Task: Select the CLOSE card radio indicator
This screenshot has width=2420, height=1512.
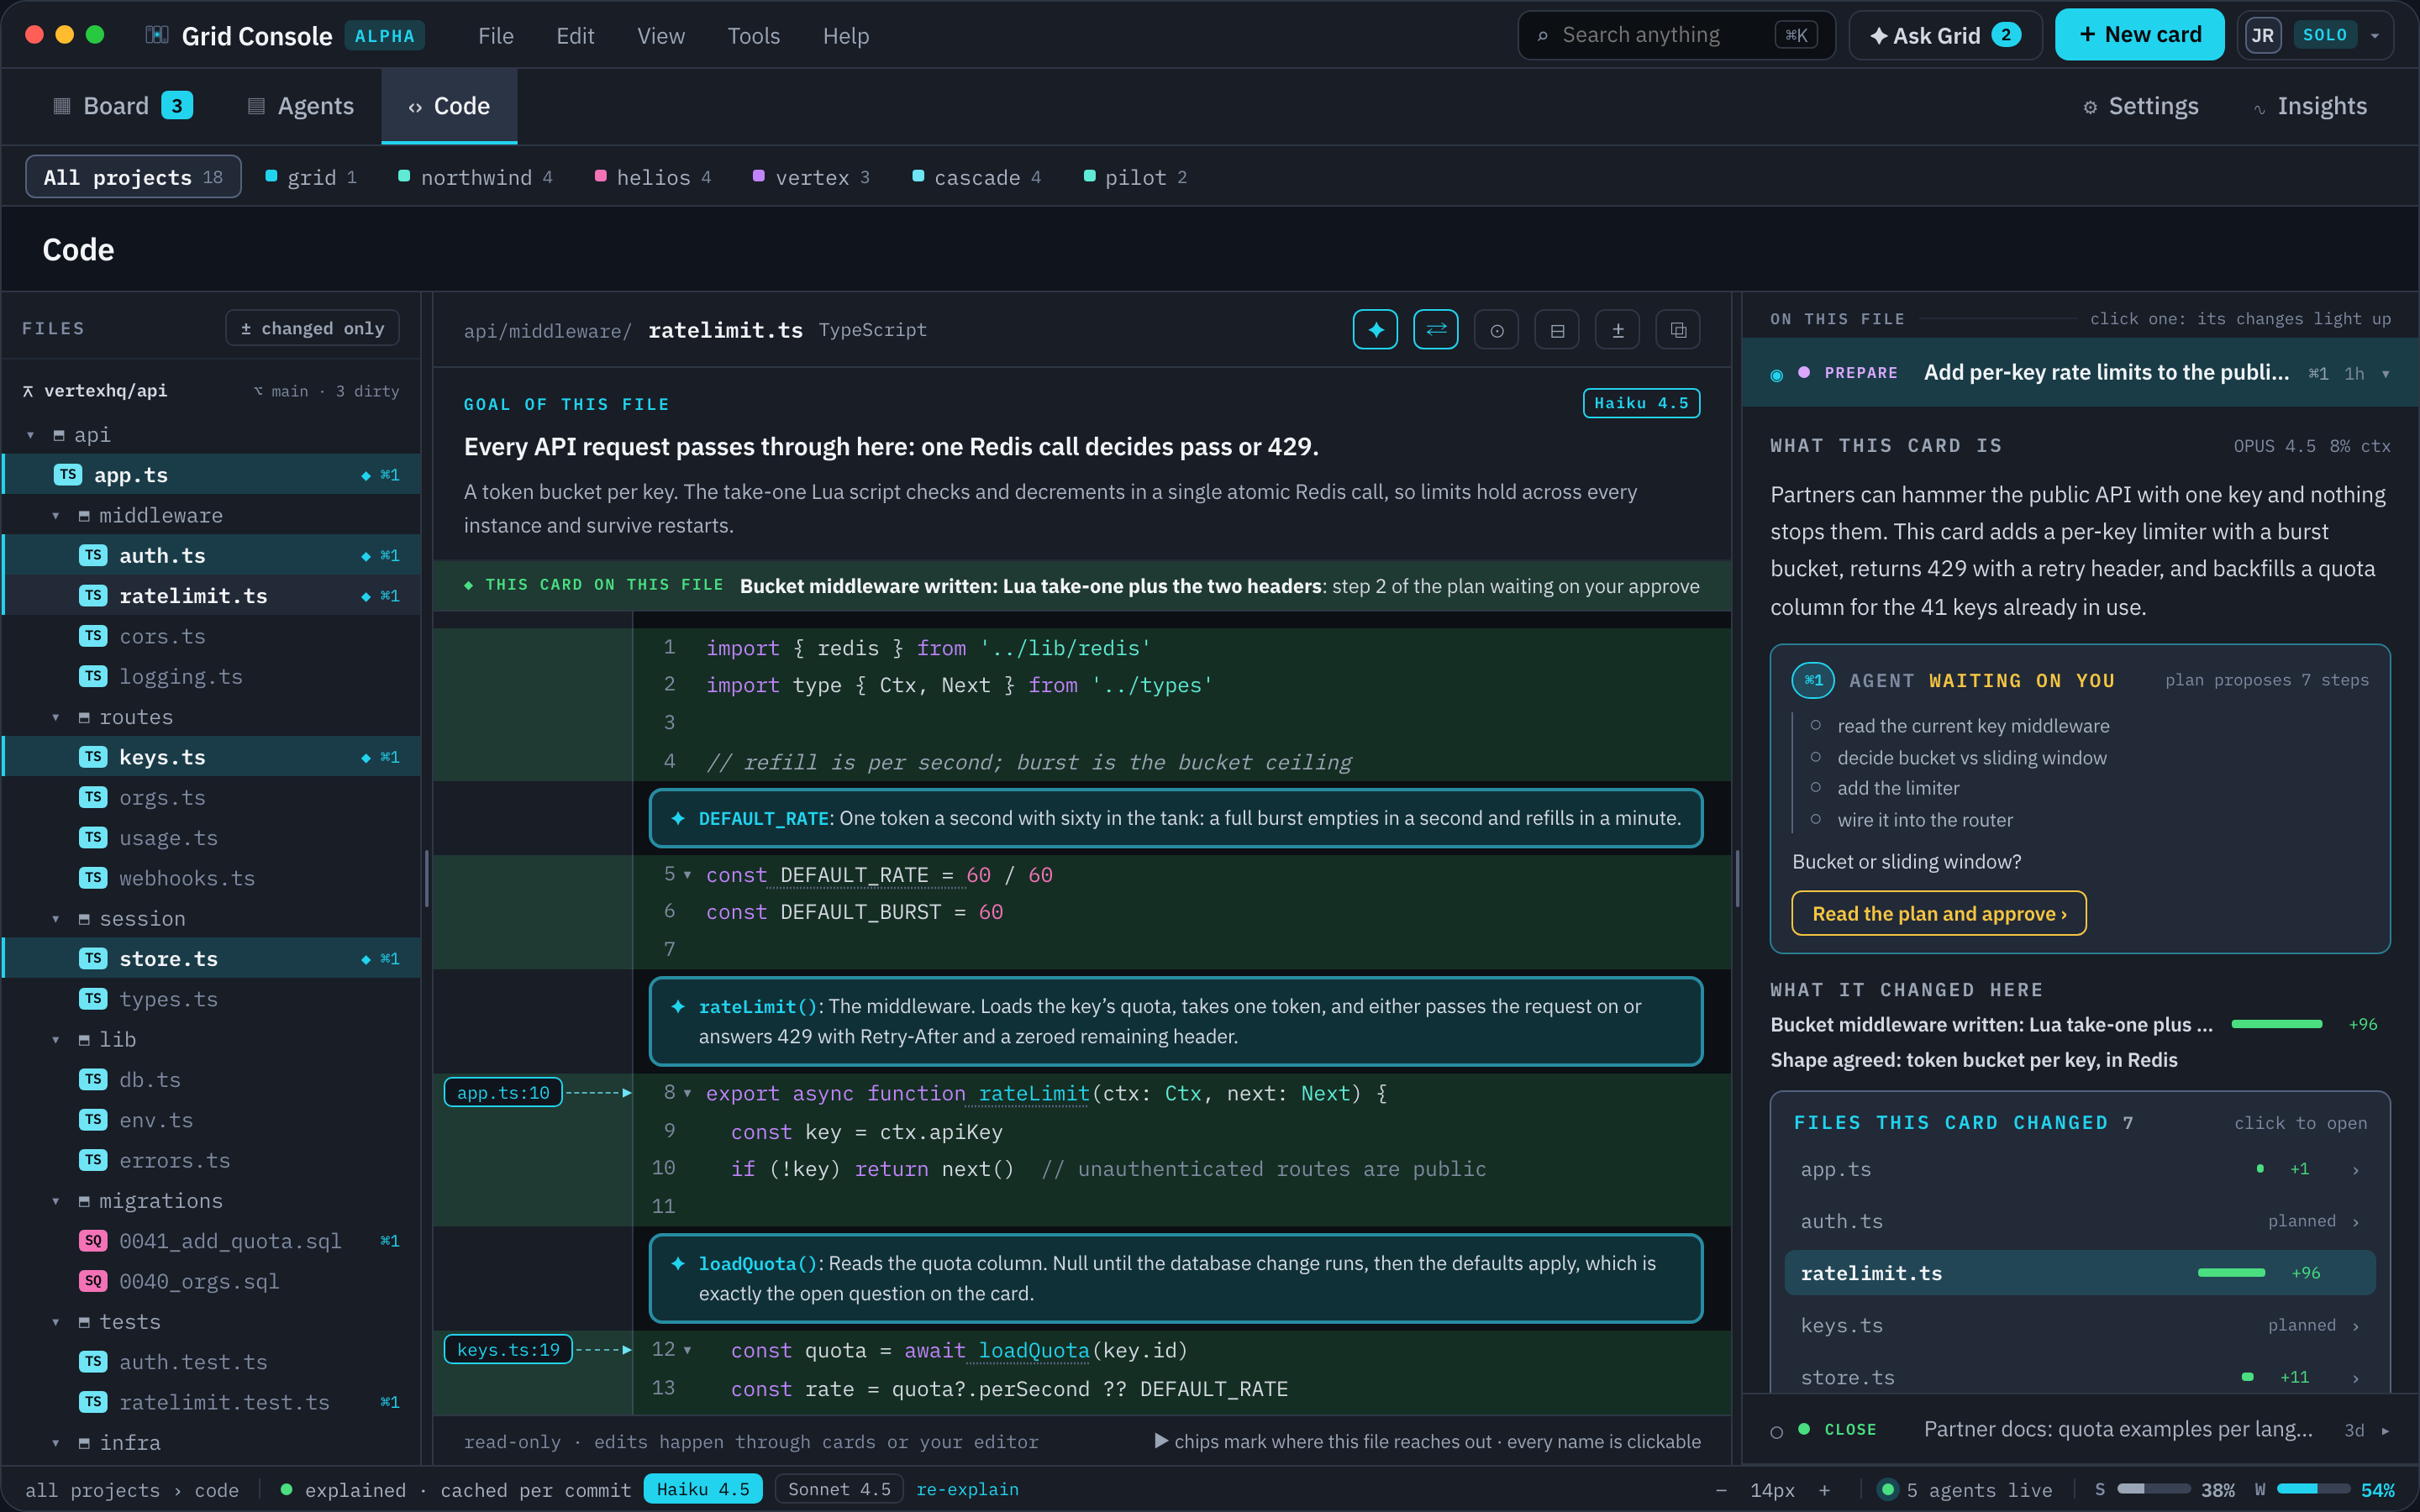Action: (x=1777, y=1431)
